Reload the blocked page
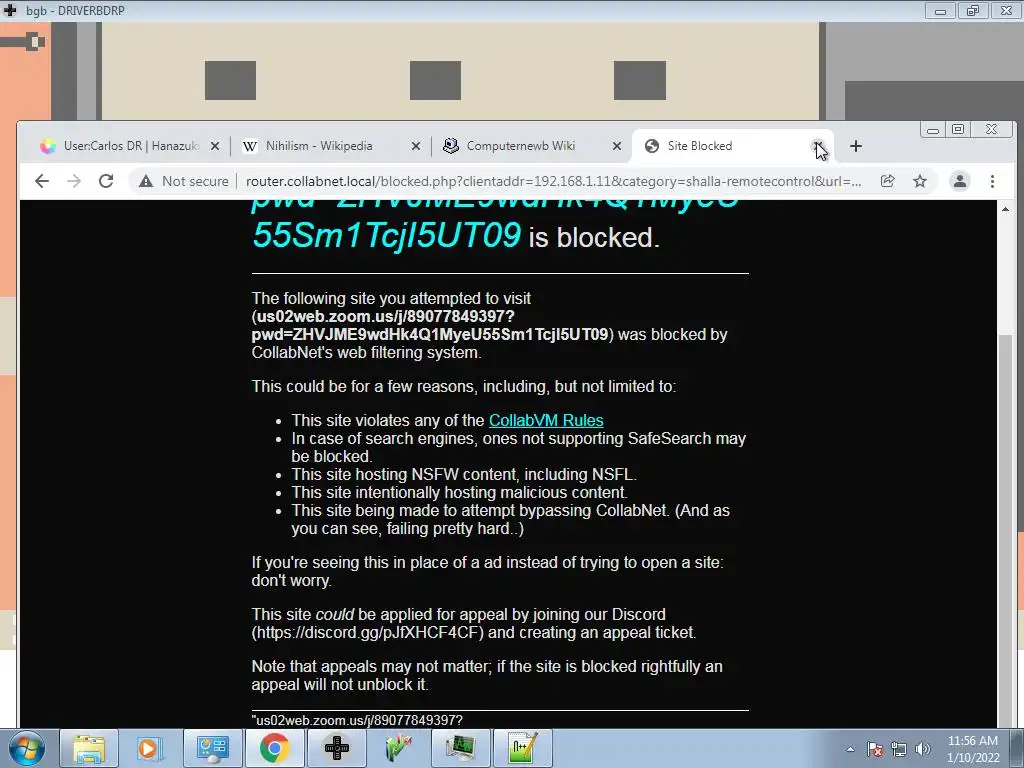Screen dimensions: 1024x768 tap(106, 181)
